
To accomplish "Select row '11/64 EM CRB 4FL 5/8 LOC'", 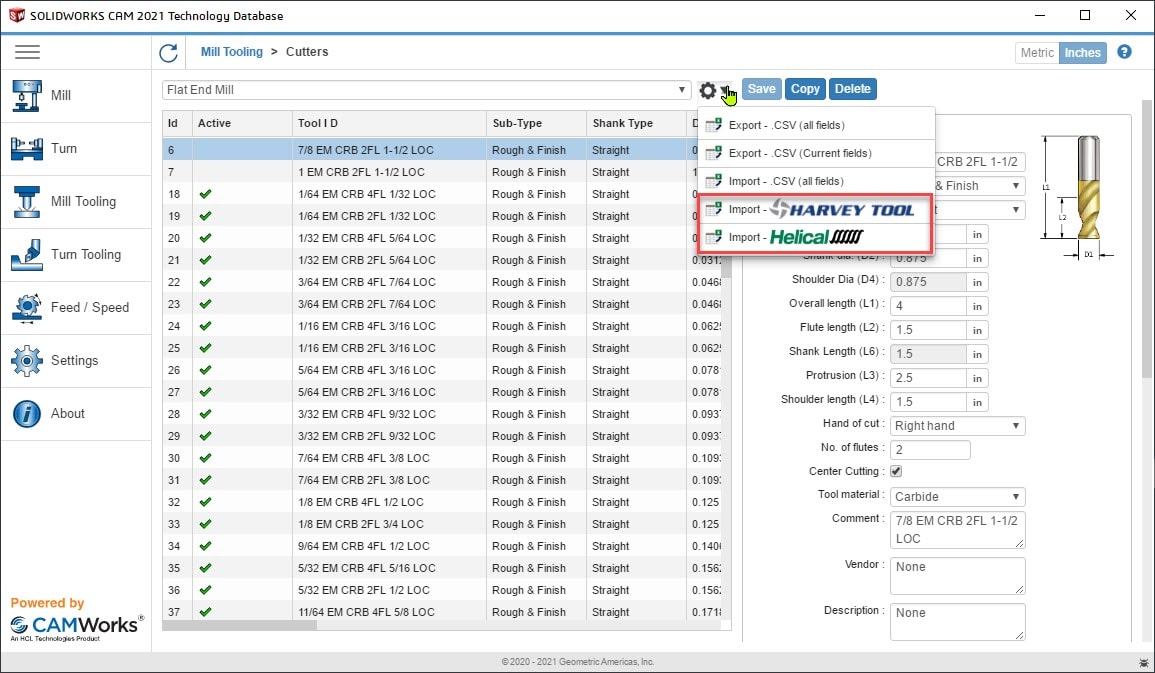I will (442, 613).
